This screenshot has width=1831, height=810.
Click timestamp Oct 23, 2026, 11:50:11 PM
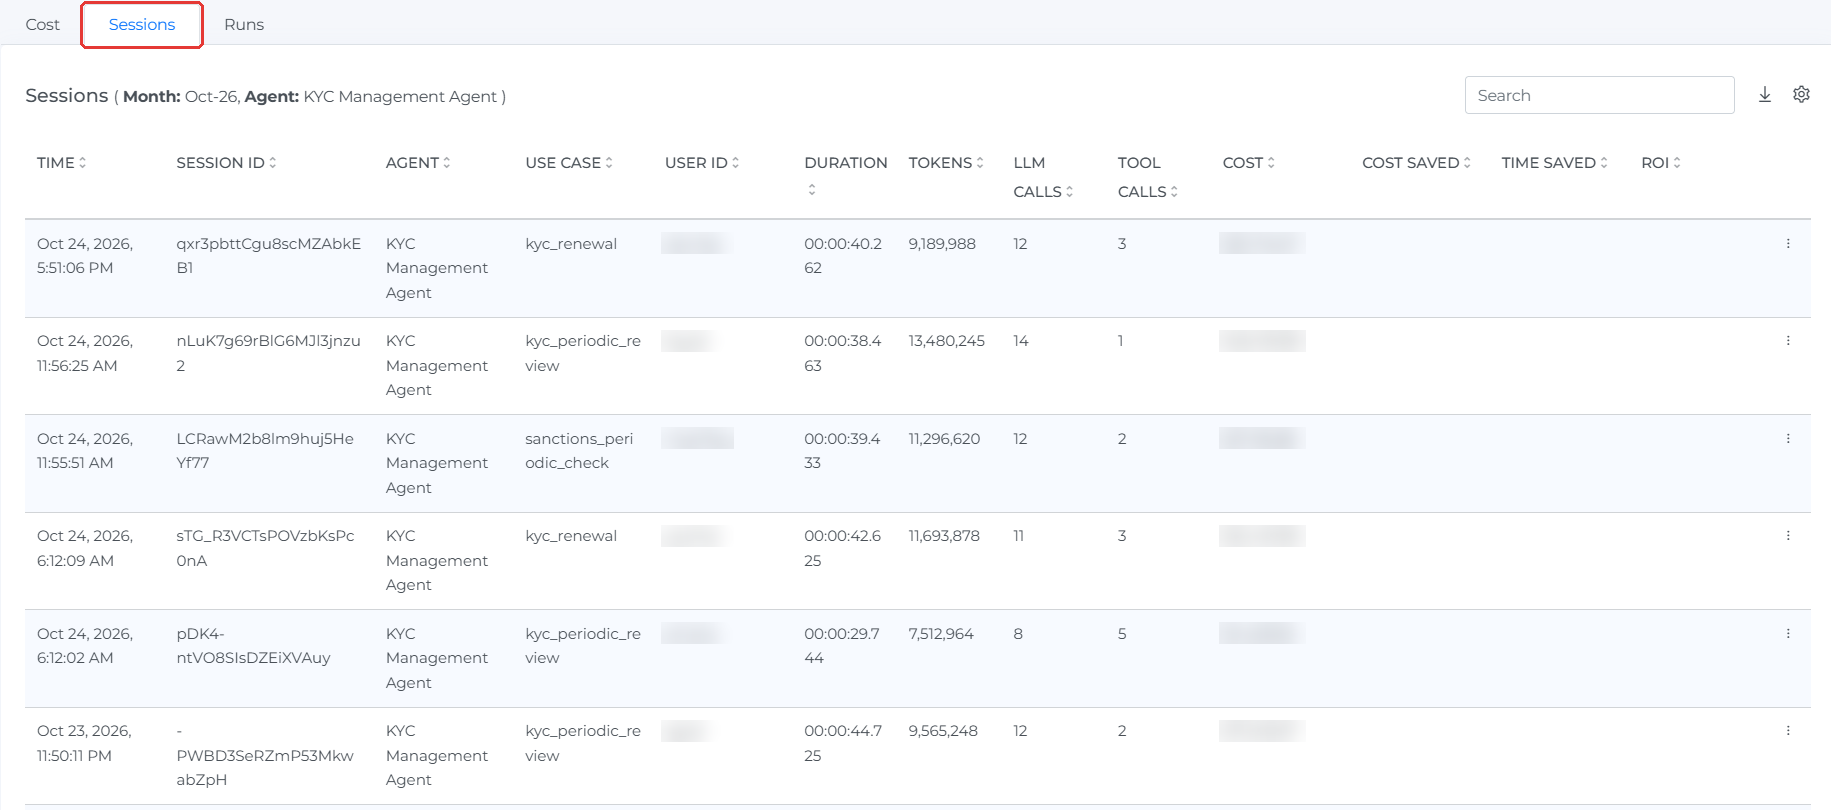click(84, 743)
